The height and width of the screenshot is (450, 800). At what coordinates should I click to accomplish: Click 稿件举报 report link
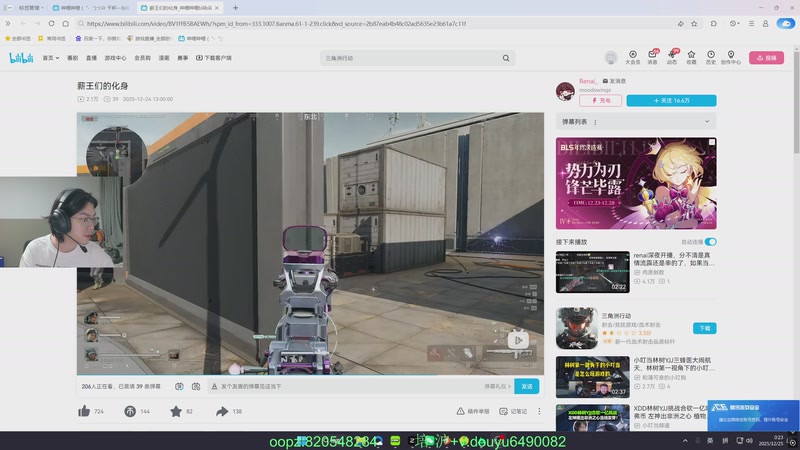[x=472, y=411]
